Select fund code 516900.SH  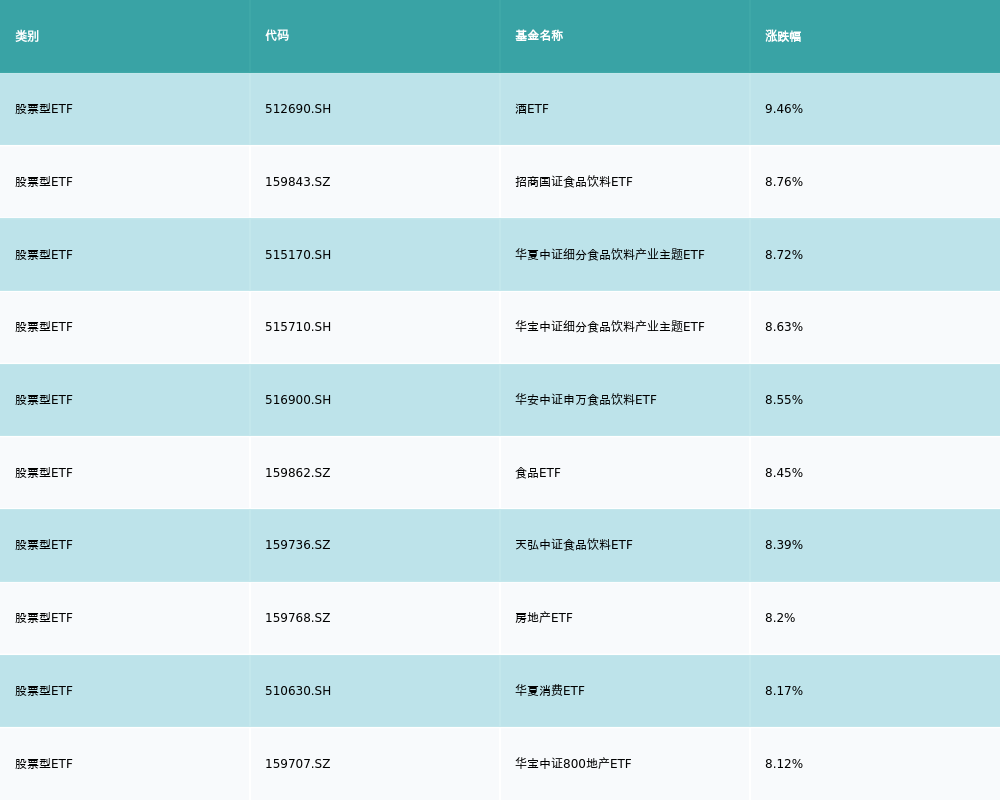click(298, 400)
